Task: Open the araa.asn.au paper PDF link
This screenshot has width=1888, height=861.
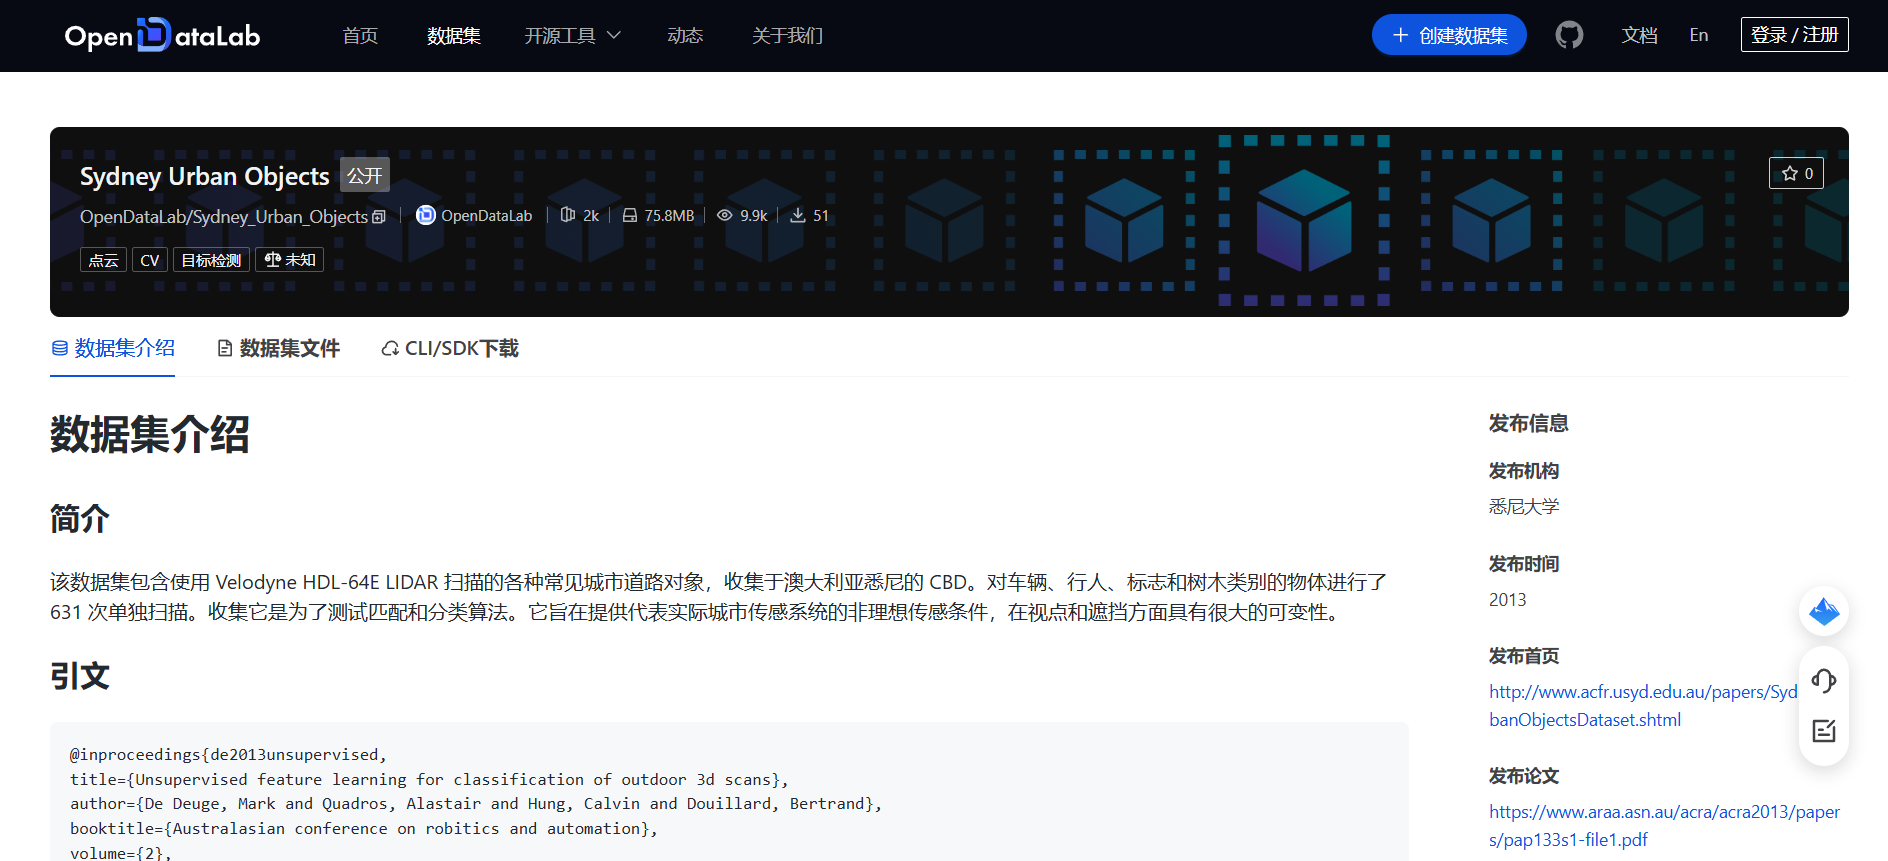Action: click(x=1664, y=826)
